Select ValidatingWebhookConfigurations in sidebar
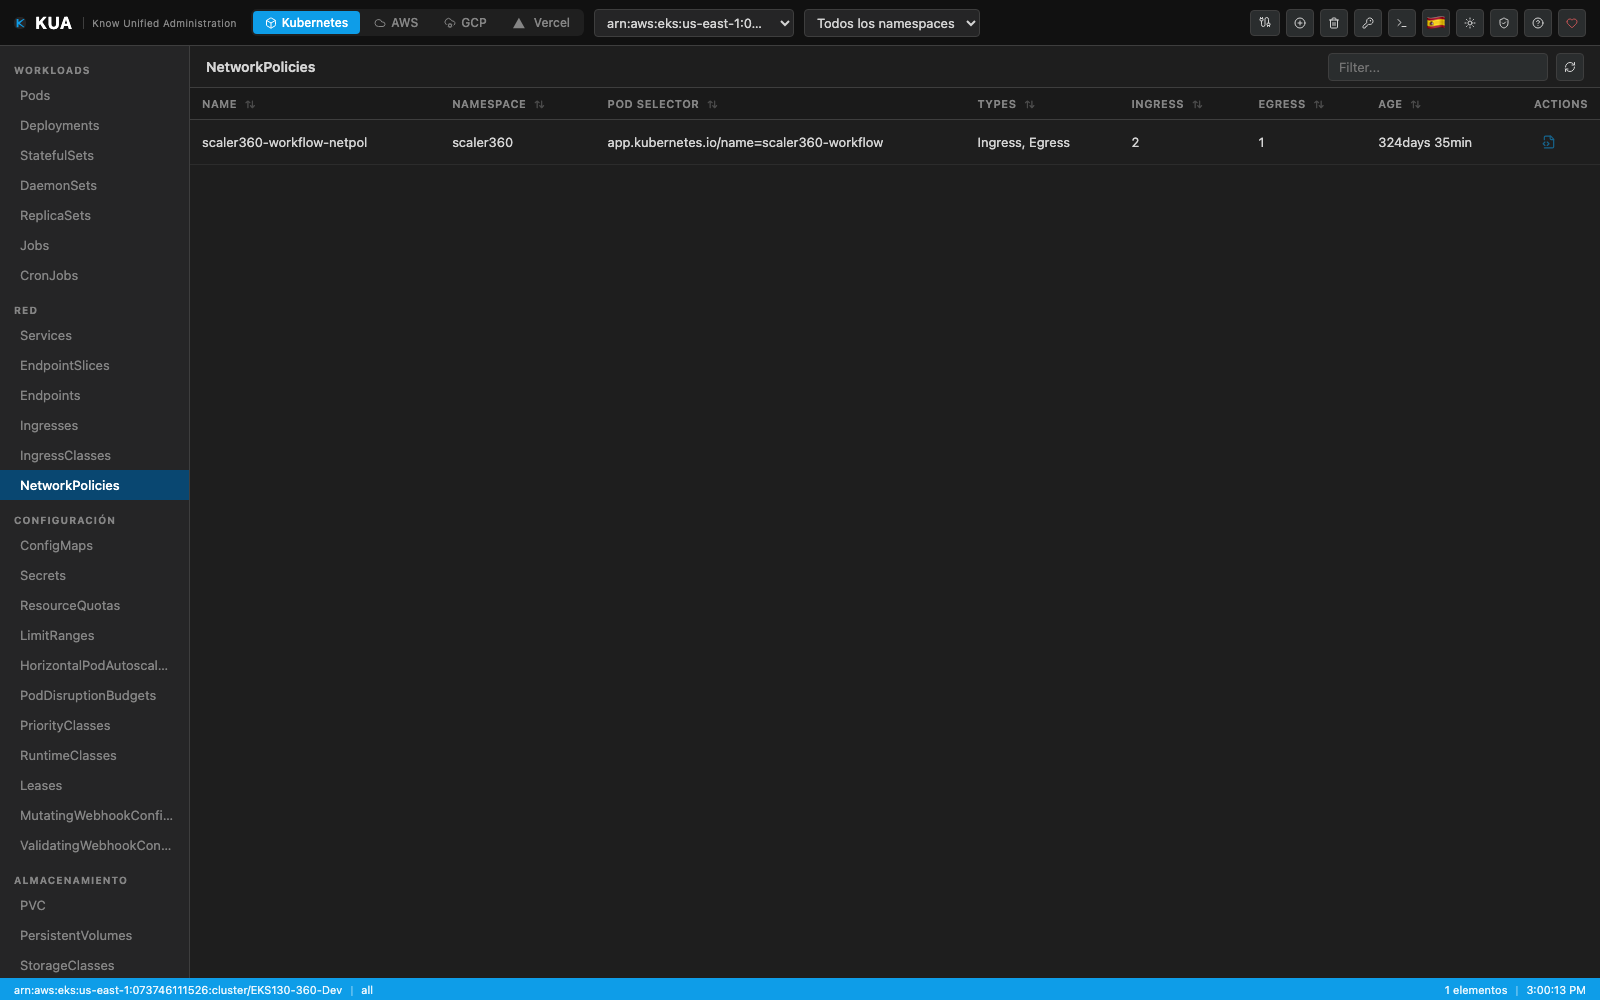1600x1000 pixels. tap(94, 846)
